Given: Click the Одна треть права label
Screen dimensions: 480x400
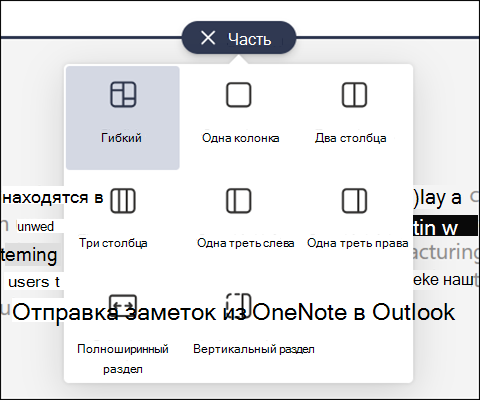Looking at the screenshot, I should click(358, 243).
